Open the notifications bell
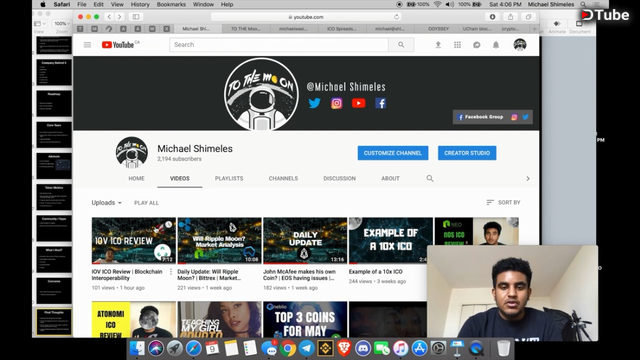 pos(496,45)
